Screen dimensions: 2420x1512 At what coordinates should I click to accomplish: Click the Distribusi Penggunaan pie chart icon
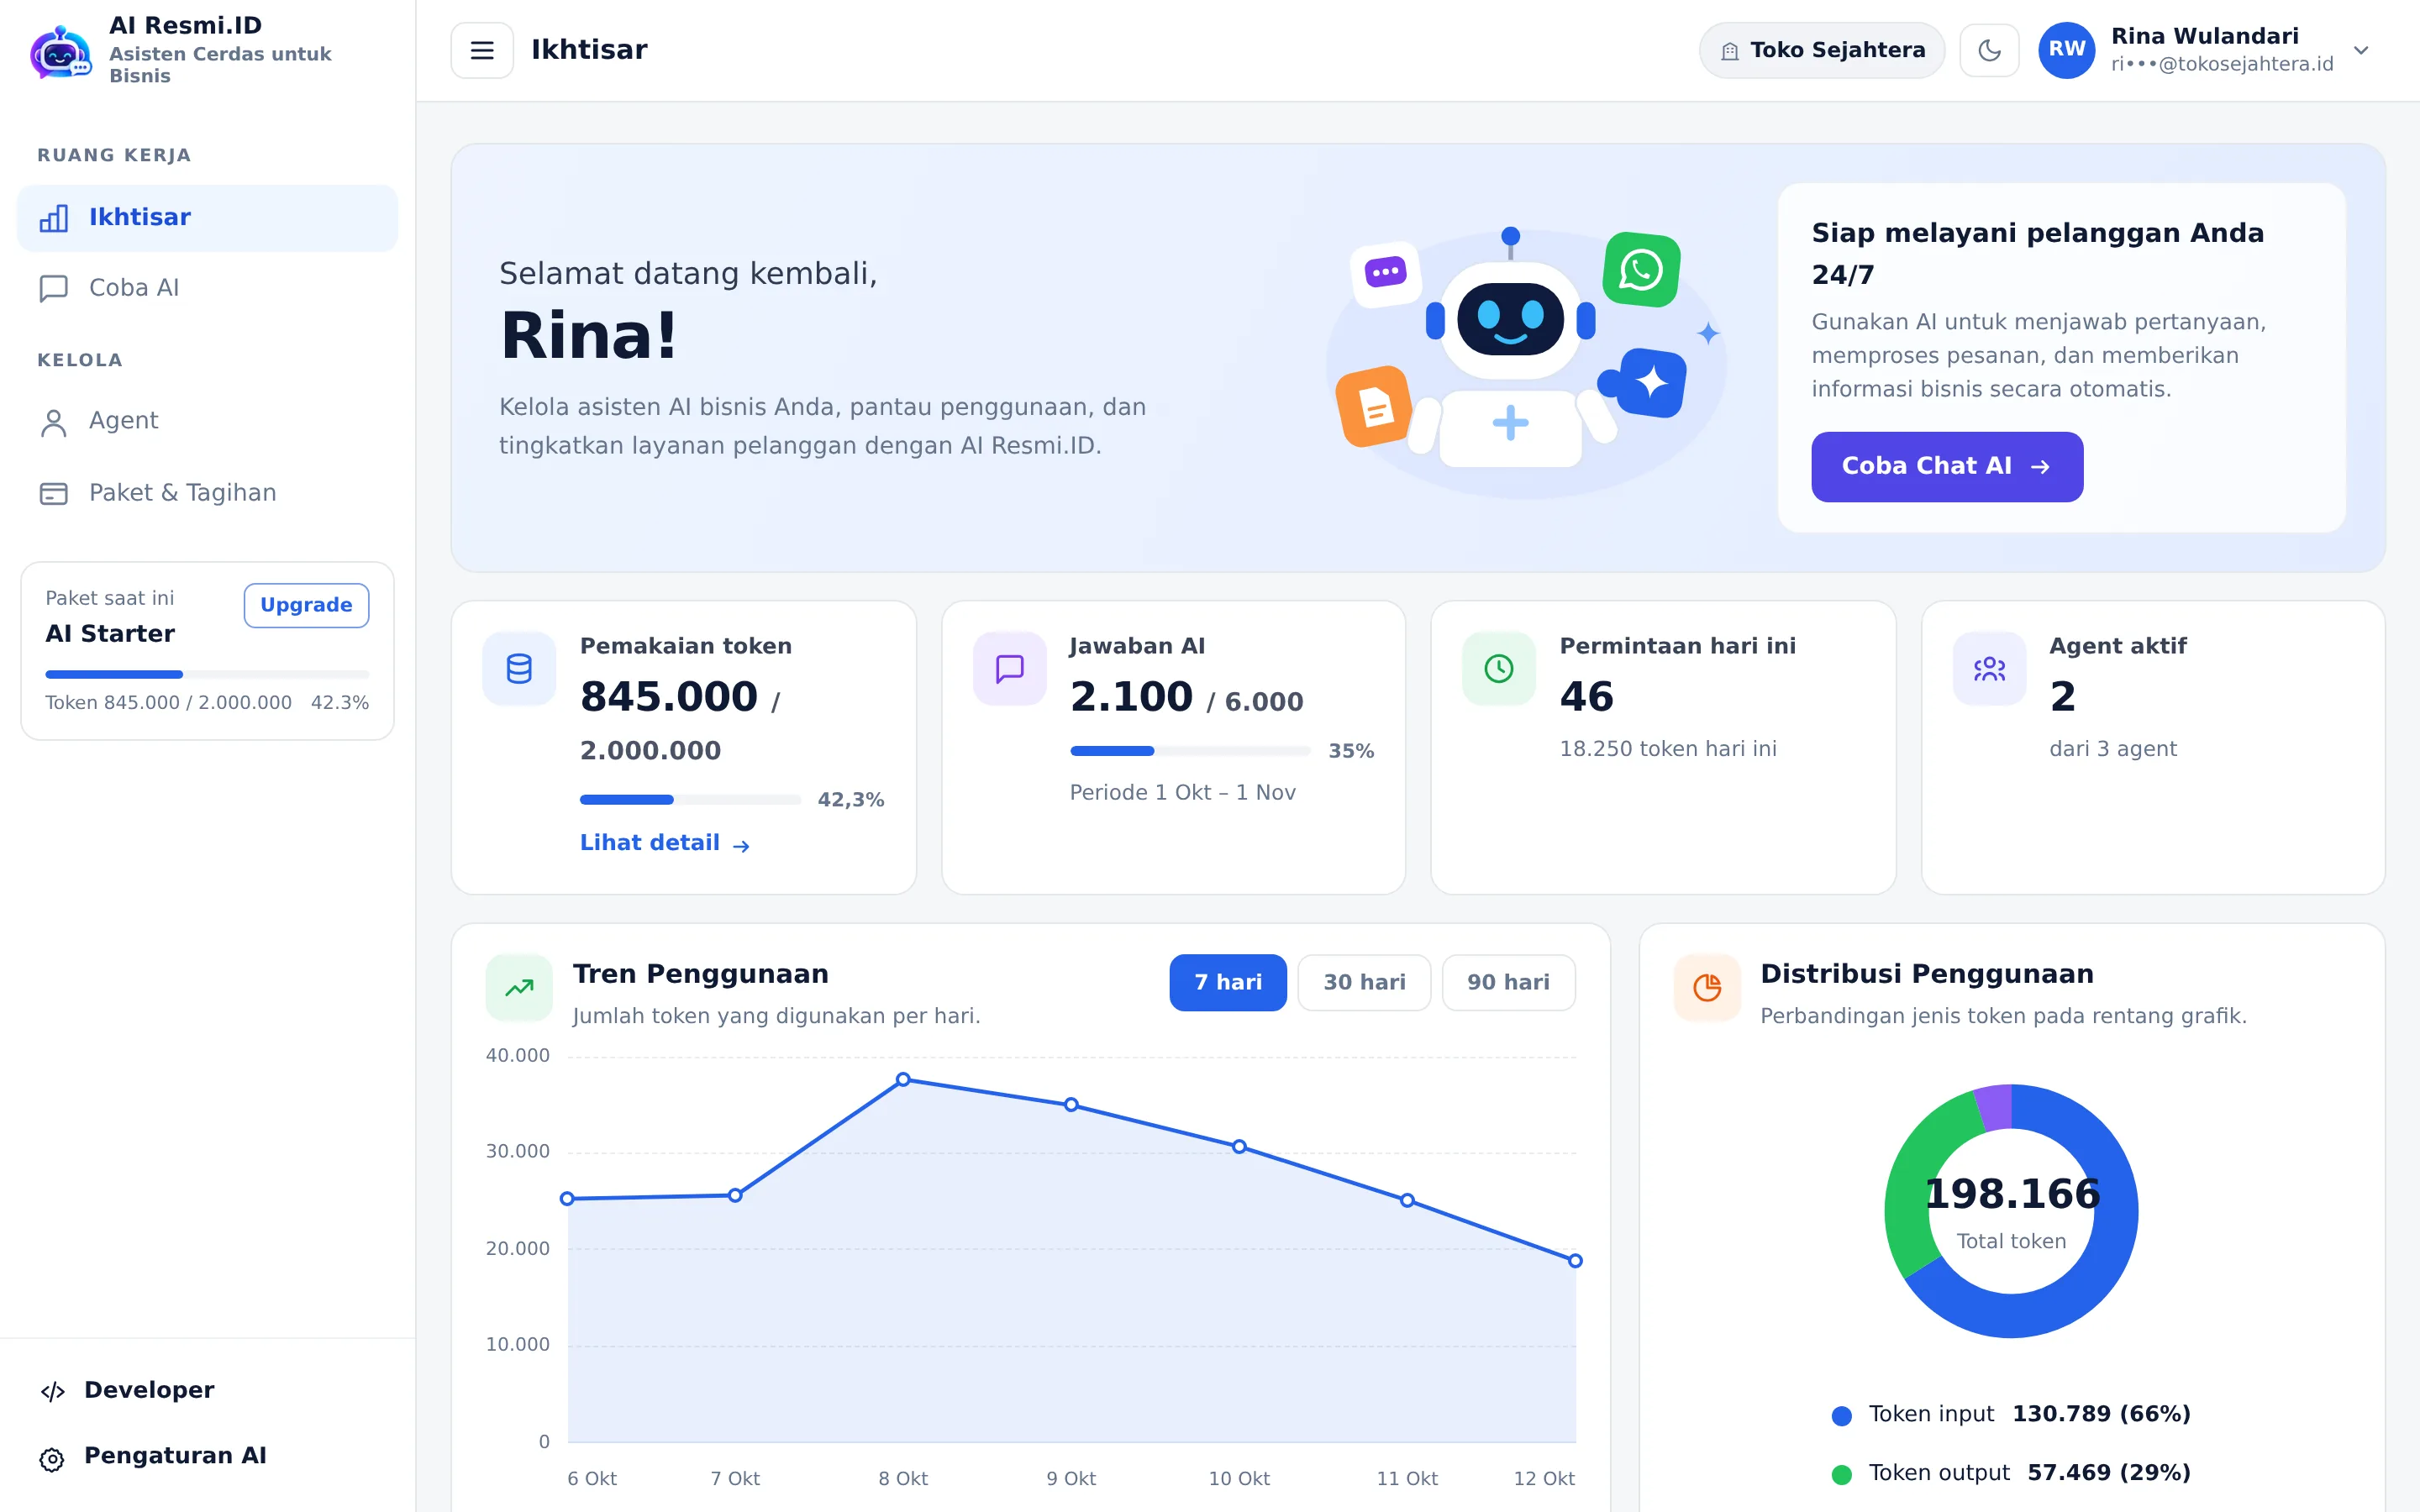[1707, 988]
